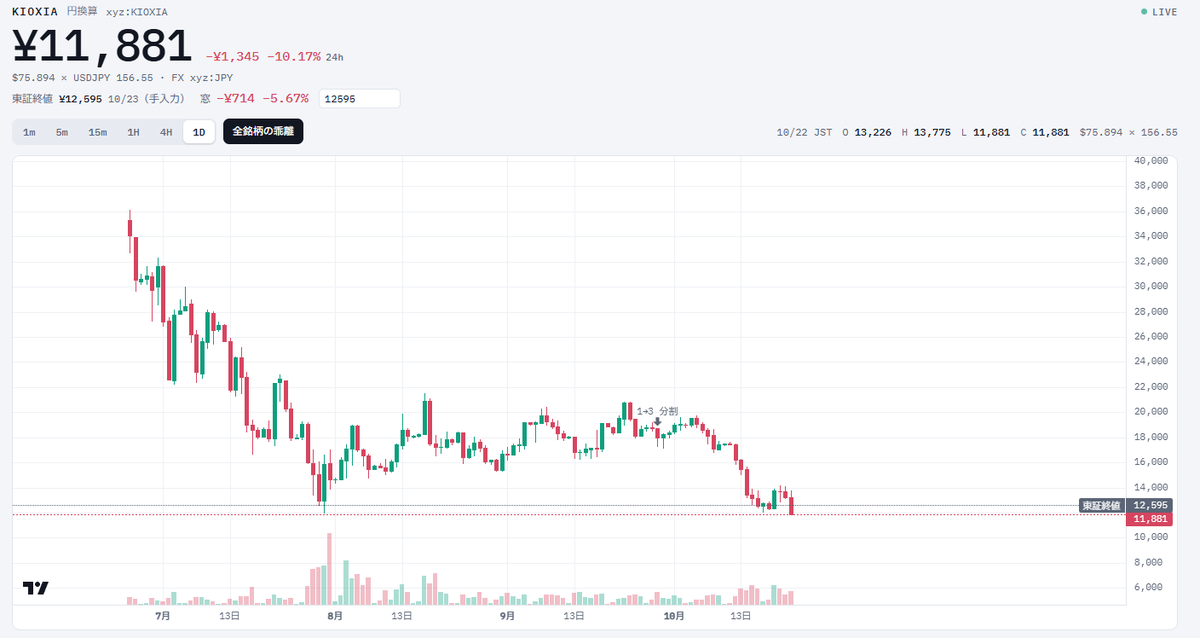Image resolution: width=1200 pixels, height=638 pixels.
Task: Choose the 4H timeframe
Action: click(166, 132)
